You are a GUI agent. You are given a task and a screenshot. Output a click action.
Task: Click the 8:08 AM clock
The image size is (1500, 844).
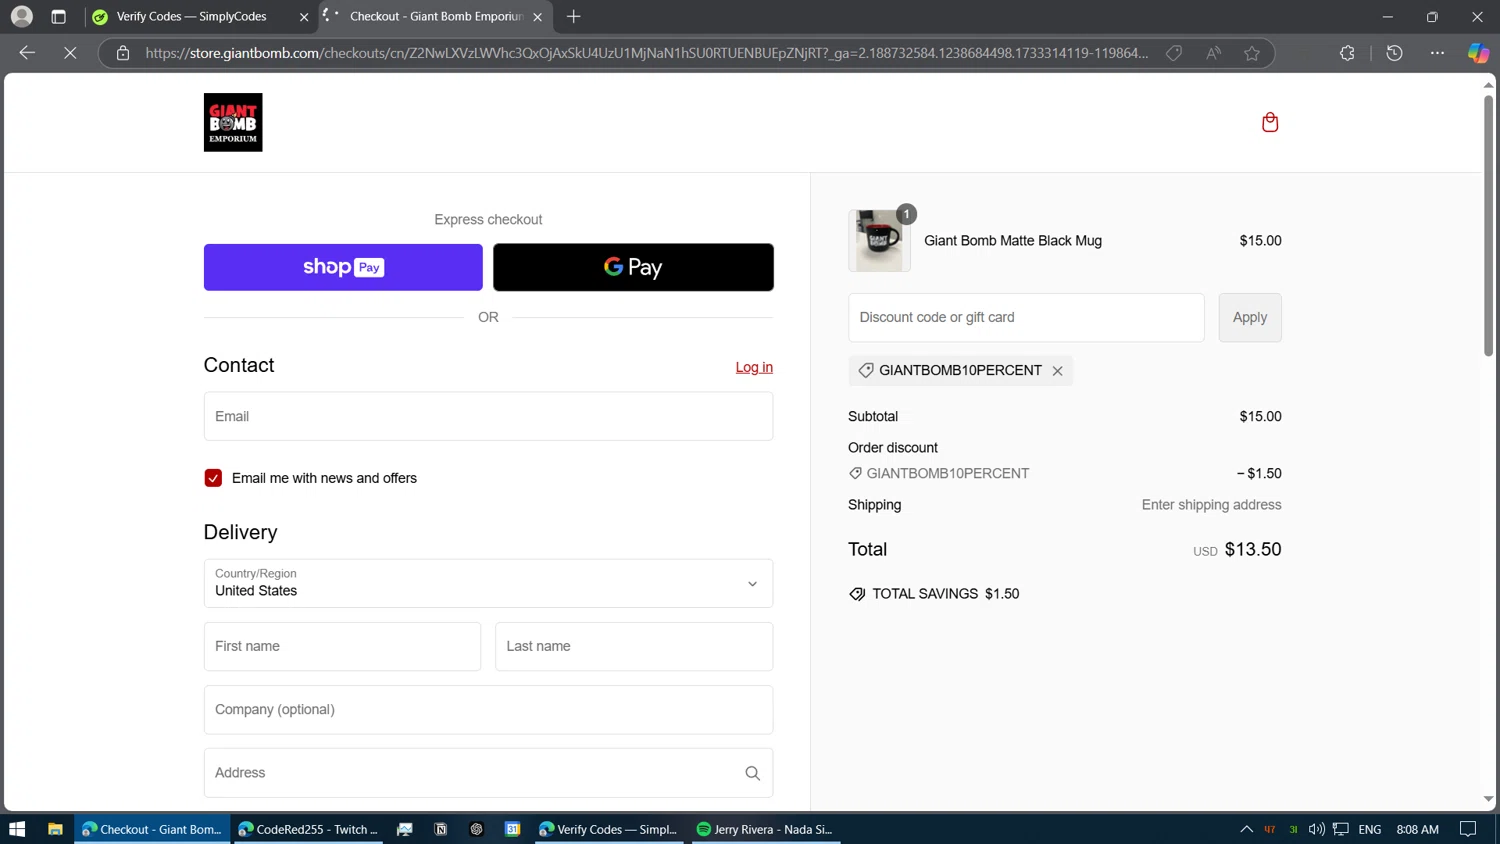1417,829
